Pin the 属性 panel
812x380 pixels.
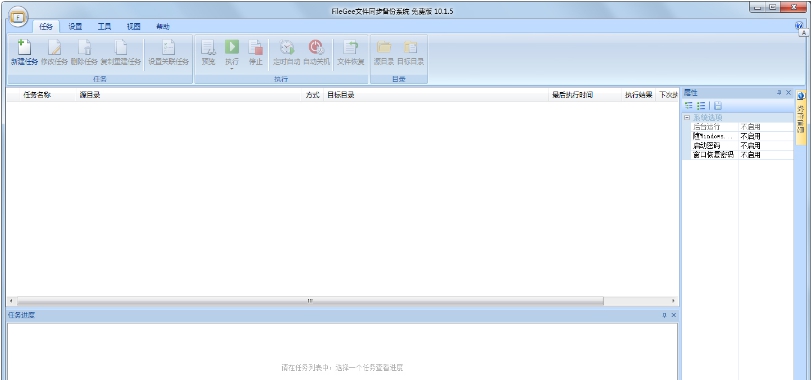[779, 93]
